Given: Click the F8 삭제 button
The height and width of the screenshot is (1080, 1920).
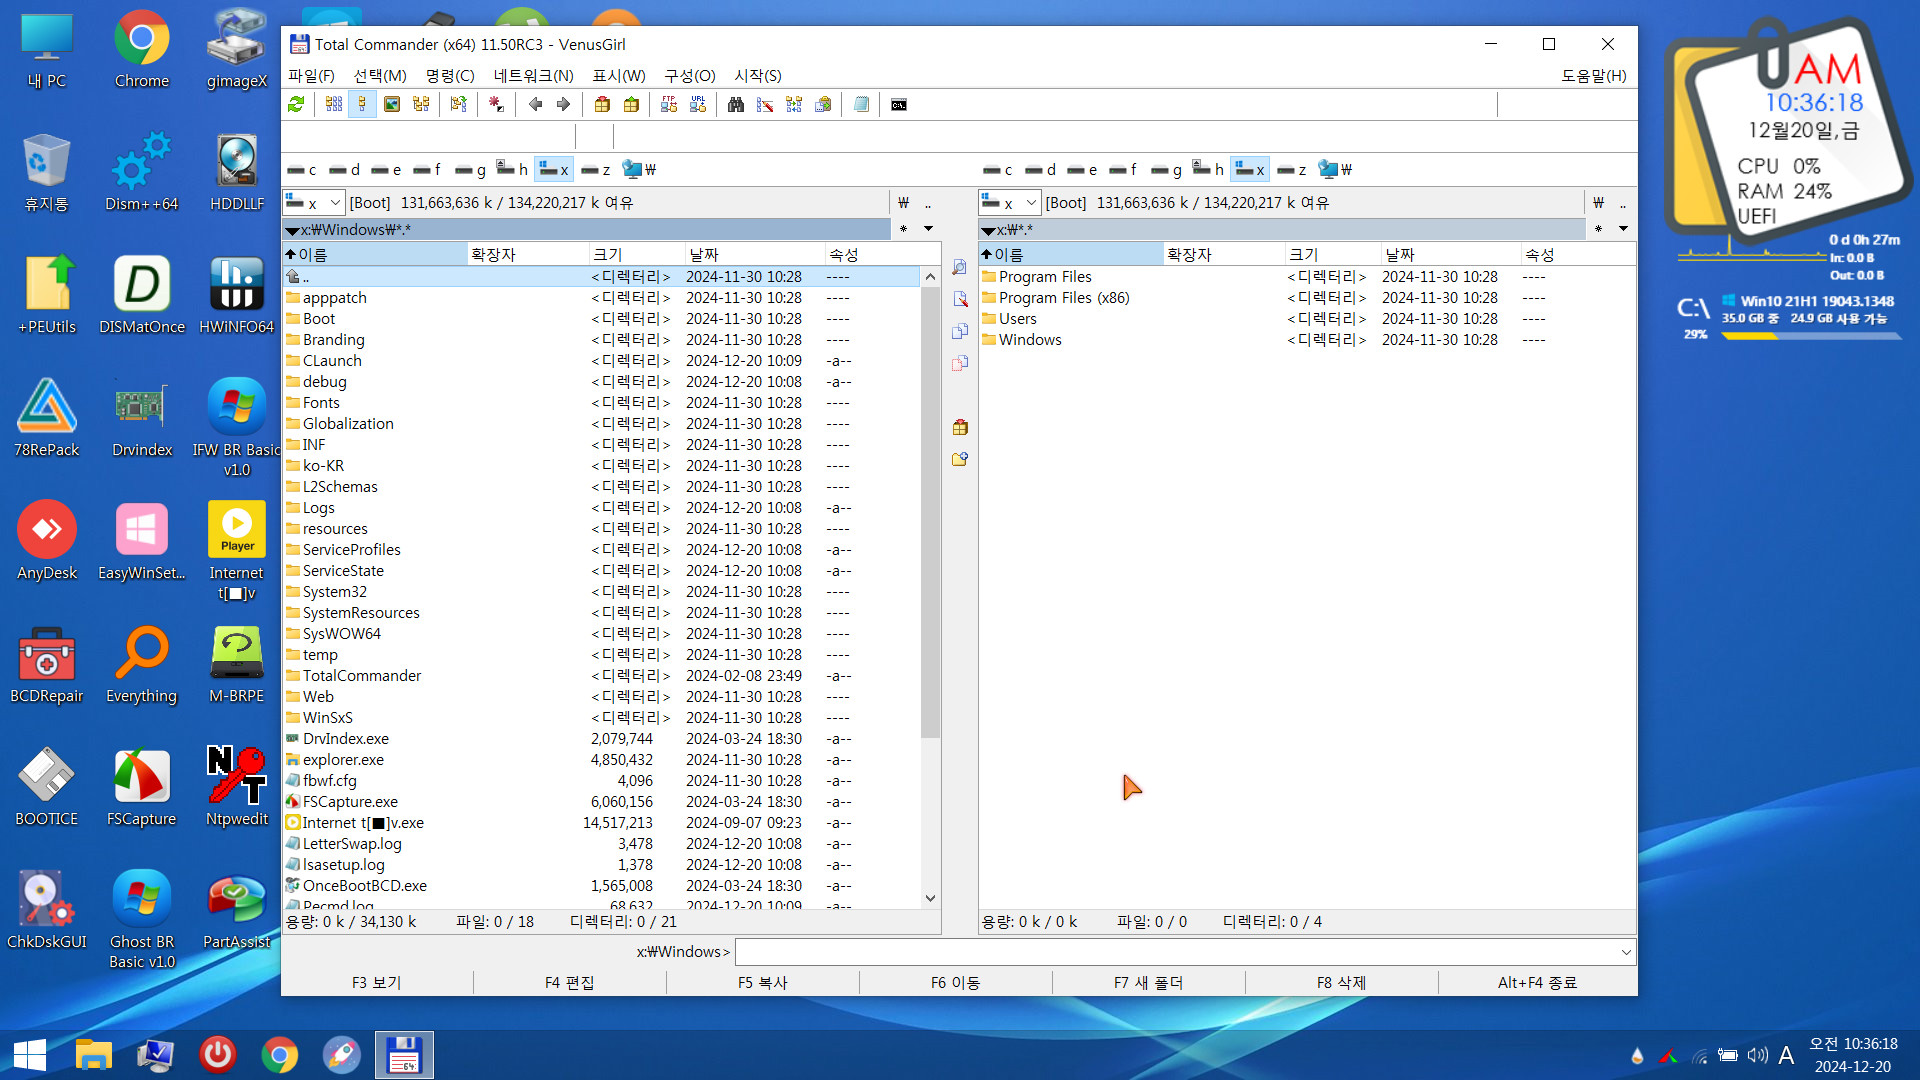Looking at the screenshot, I should click(x=1342, y=983).
